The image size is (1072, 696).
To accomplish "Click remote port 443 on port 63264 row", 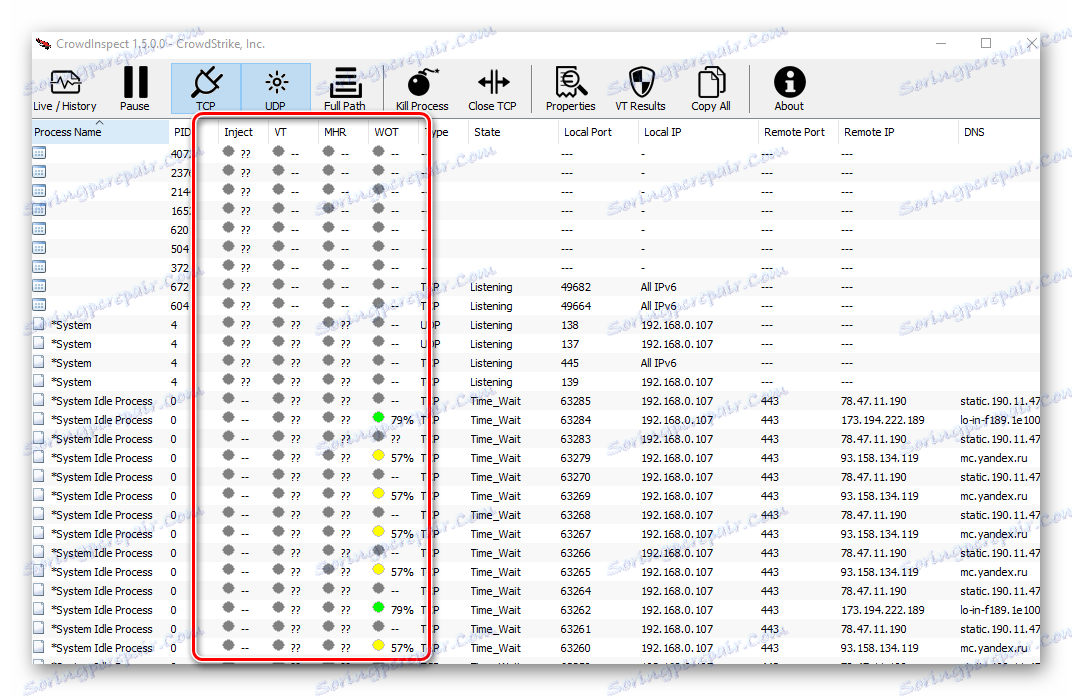I will (x=770, y=591).
